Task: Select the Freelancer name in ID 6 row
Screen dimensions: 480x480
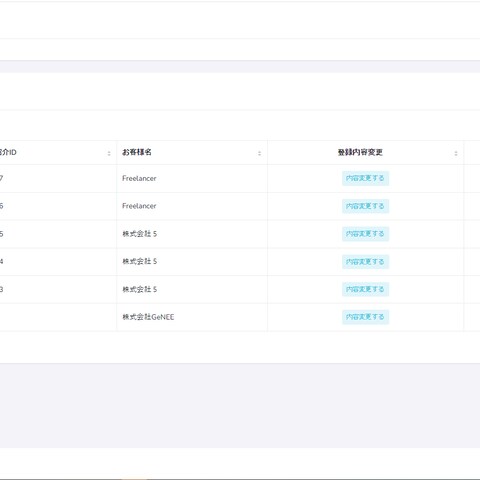Action: pyautogui.click(x=139, y=206)
